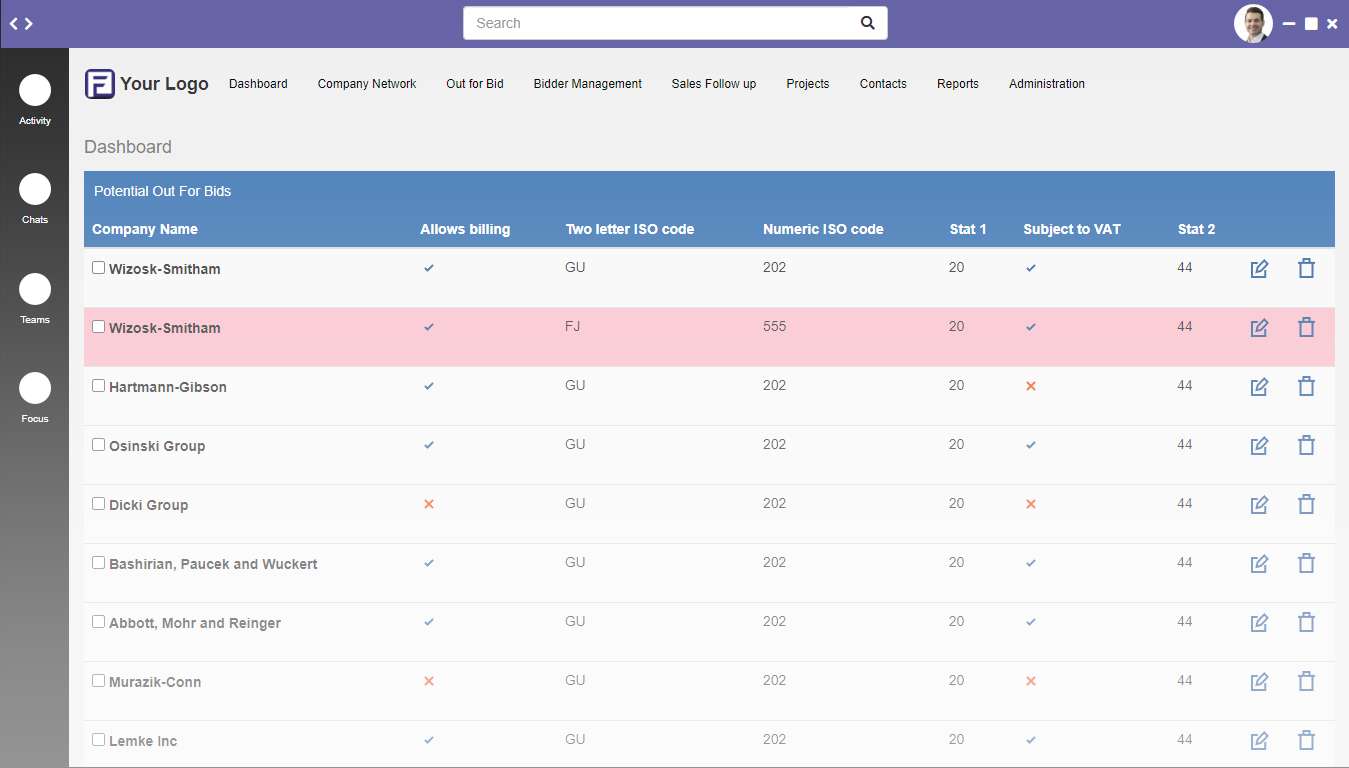This screenshot has width=1349, height=768.
Task: Sort by Company Name column header
Action: click(145, 229)
